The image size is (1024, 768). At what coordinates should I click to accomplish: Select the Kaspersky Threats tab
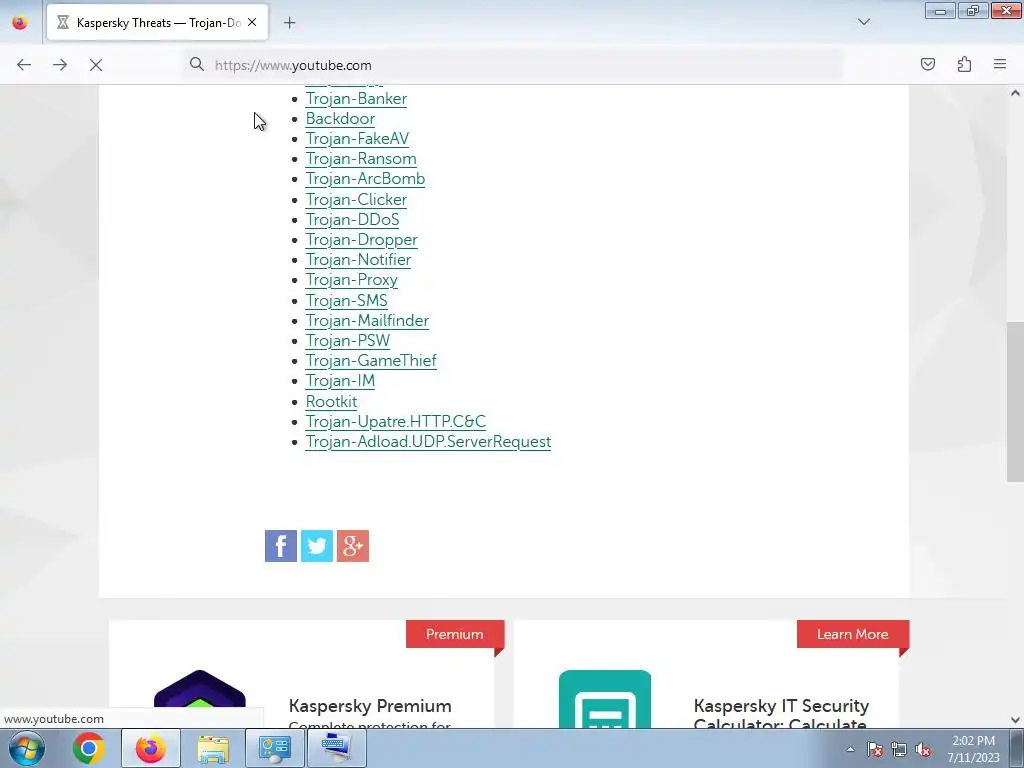157,23
